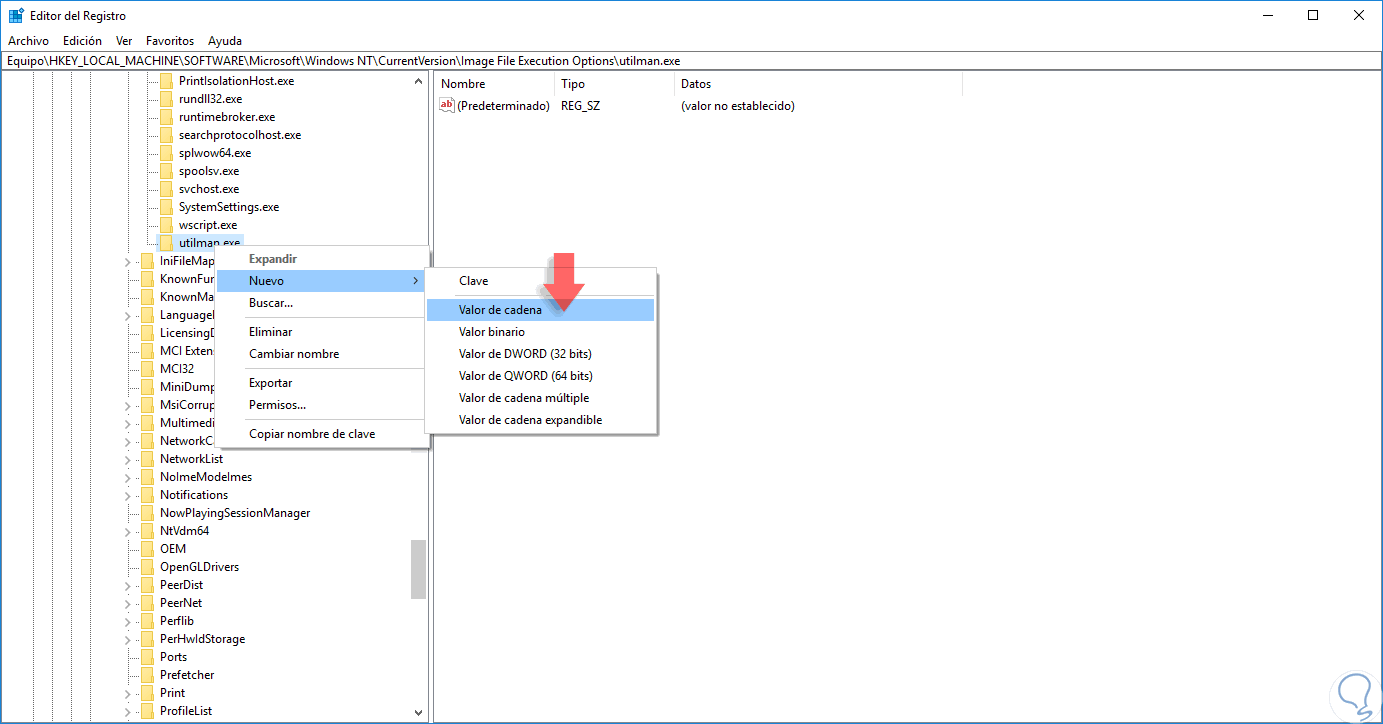Image resolution: width=1383 pixels, height=724 pixels.
Task: Expand the NtVdm64 key
Action: coord(128,532)
